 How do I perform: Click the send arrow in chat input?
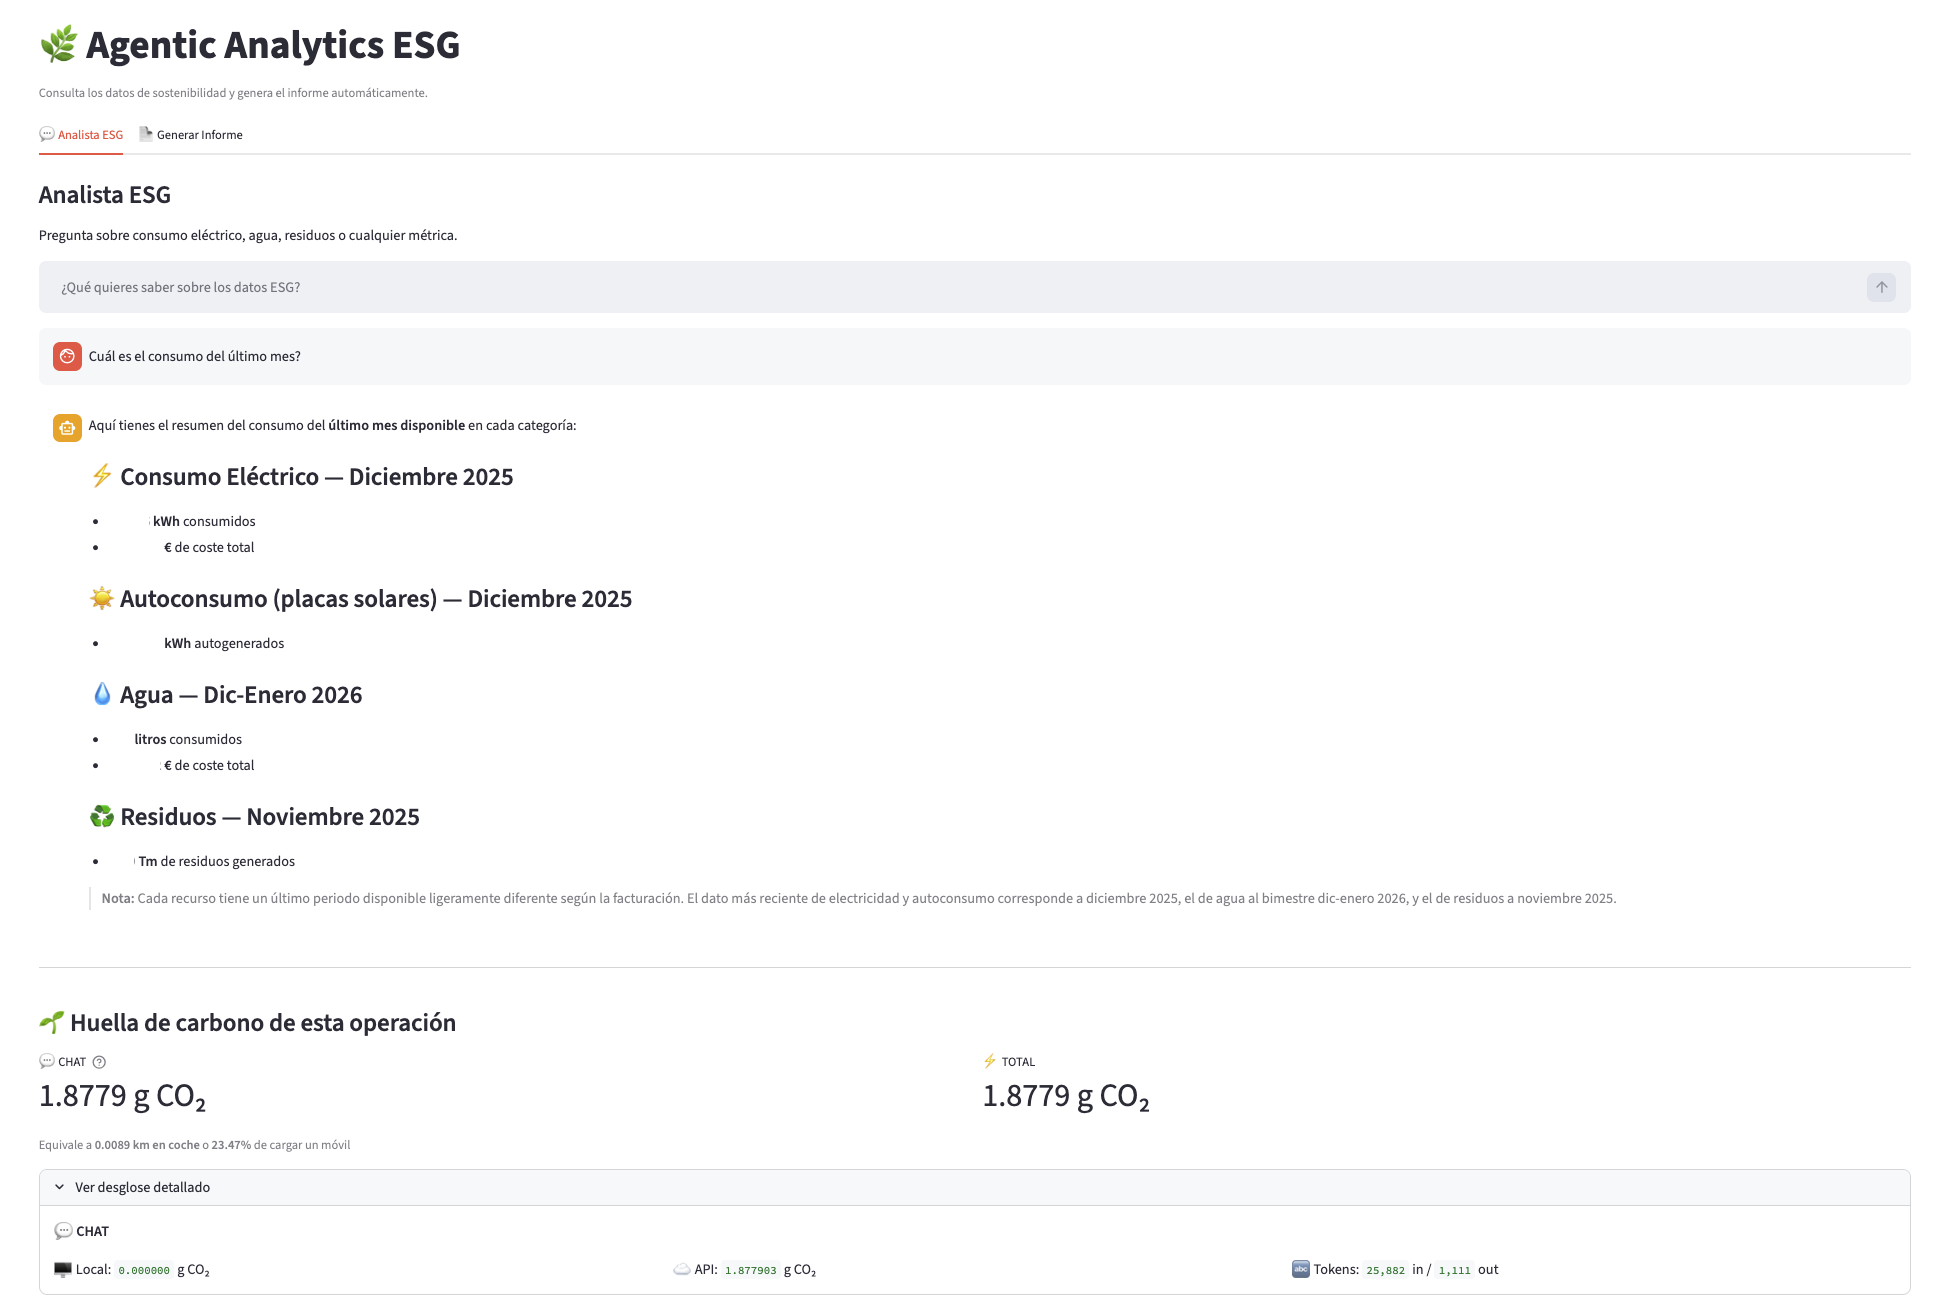tap(1880, 287)
